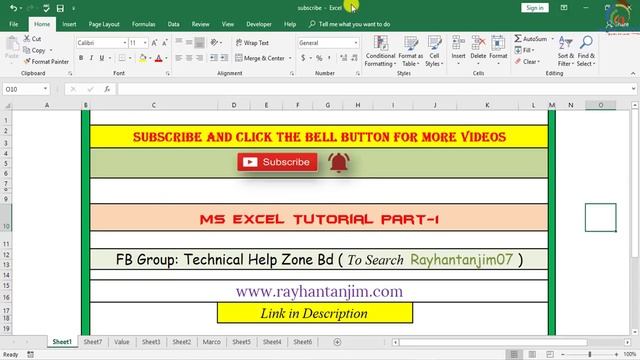Toggle Center horizontal alignment
This screenshot has height=360, width=640.
click(189, 58)
